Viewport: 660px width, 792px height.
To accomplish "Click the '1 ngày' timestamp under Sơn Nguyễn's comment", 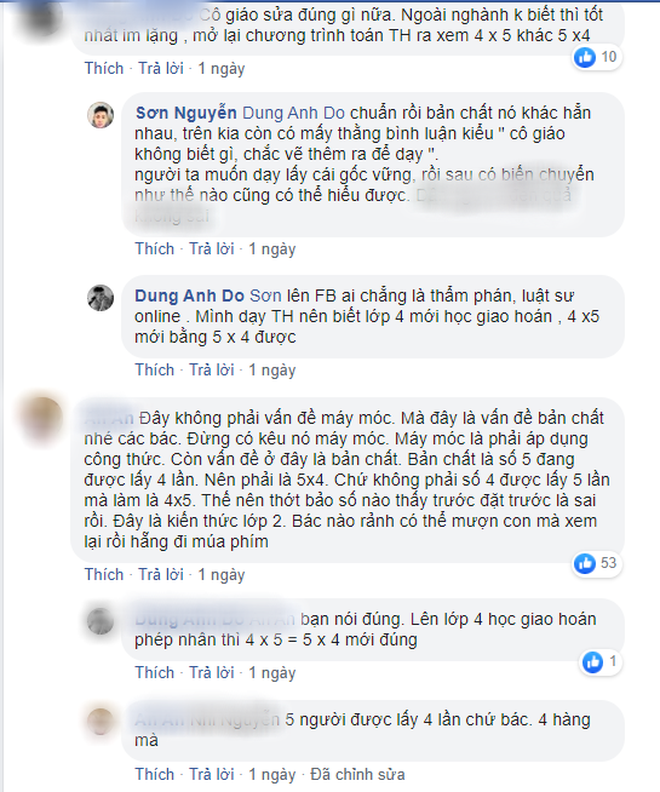I will 272,249.
